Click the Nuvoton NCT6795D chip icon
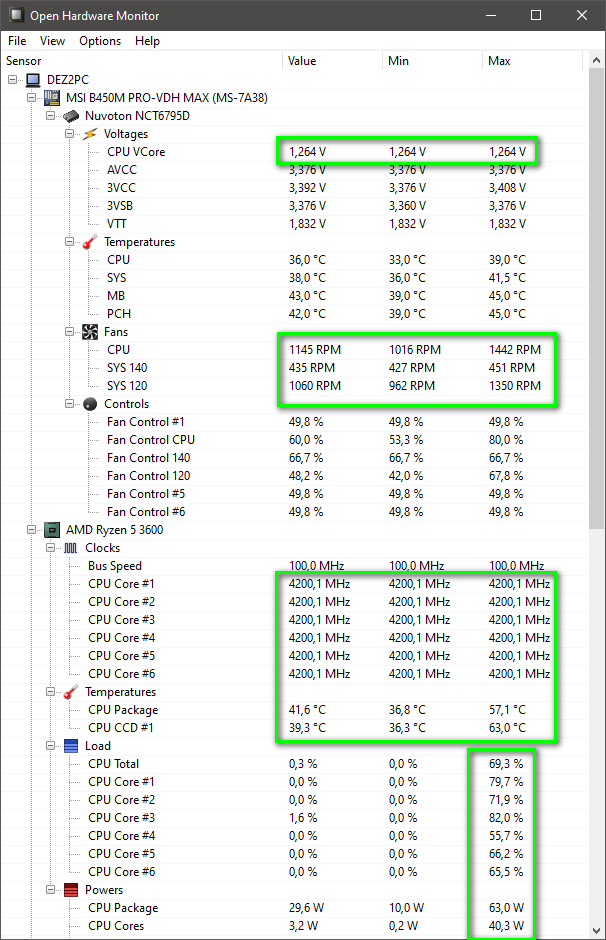The height and width of the screenshot is (940, 606). (71, 116)
